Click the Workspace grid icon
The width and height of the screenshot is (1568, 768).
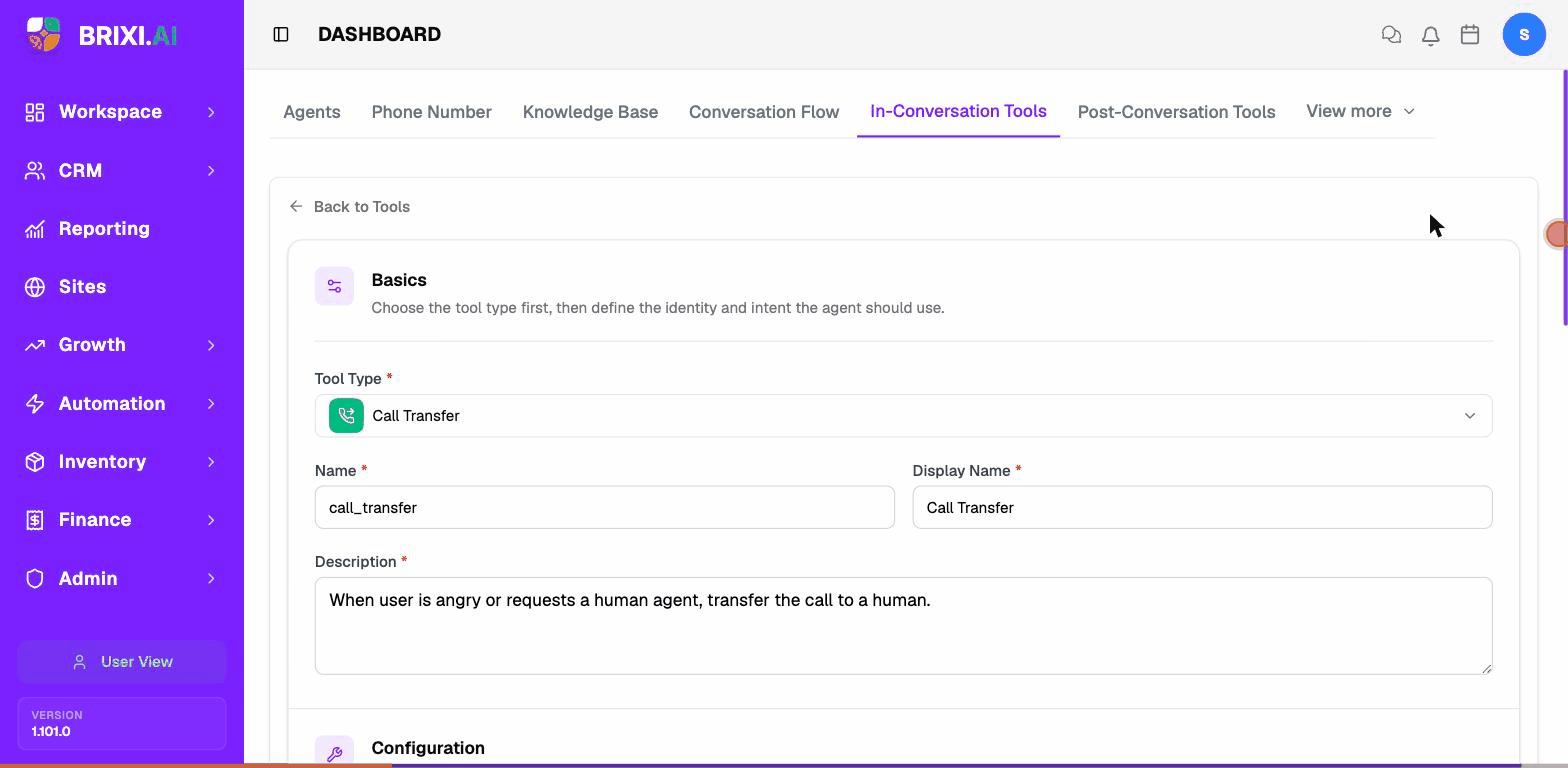35,112
